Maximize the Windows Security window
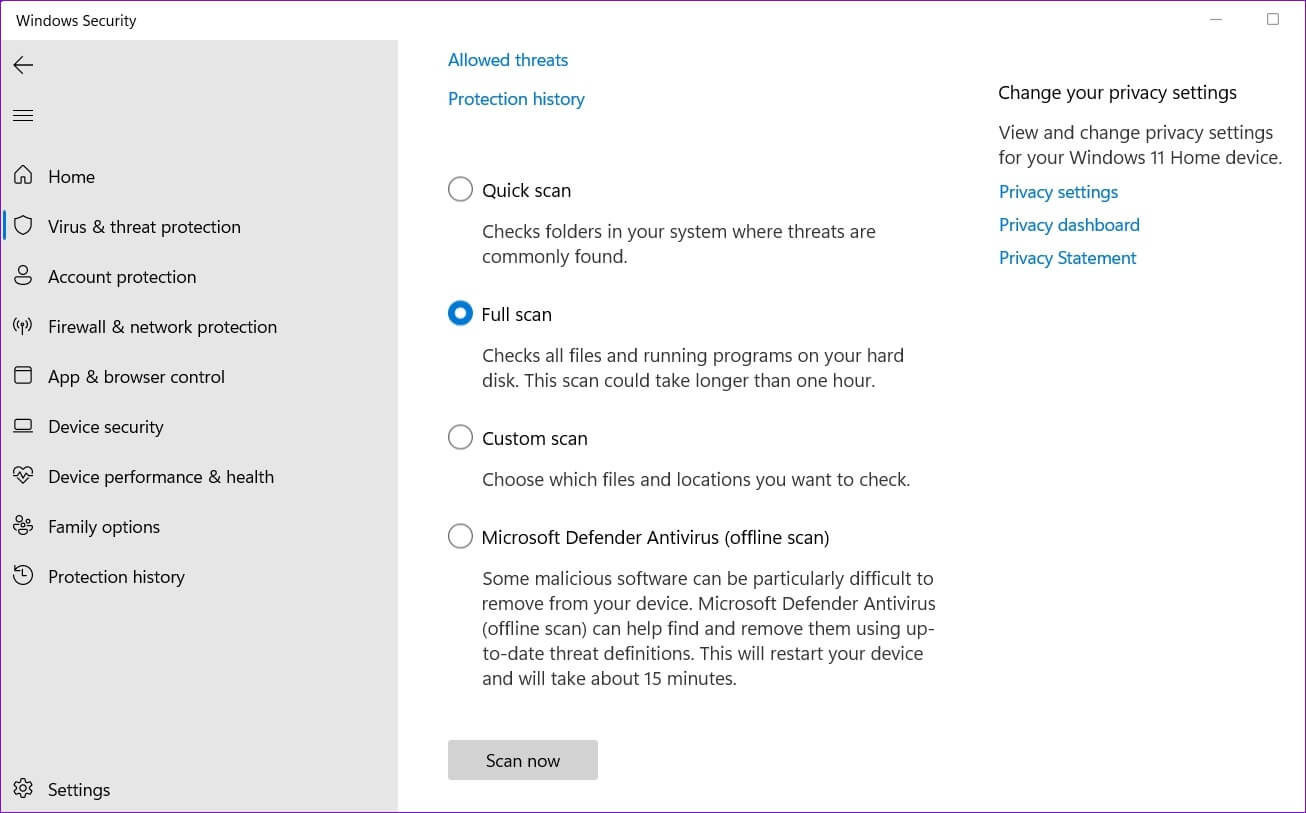Viewport: 1306px width, 813px height. click(x=1273, y=19)
